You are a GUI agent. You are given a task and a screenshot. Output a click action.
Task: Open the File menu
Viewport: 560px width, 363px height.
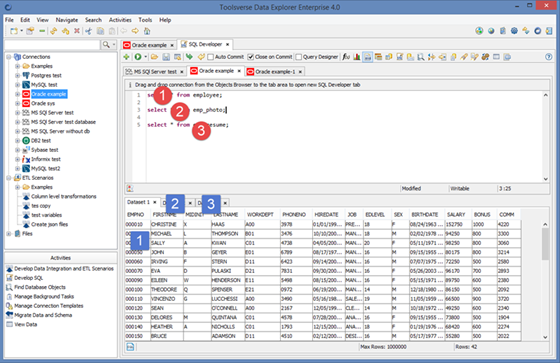[x=10, y=20]
